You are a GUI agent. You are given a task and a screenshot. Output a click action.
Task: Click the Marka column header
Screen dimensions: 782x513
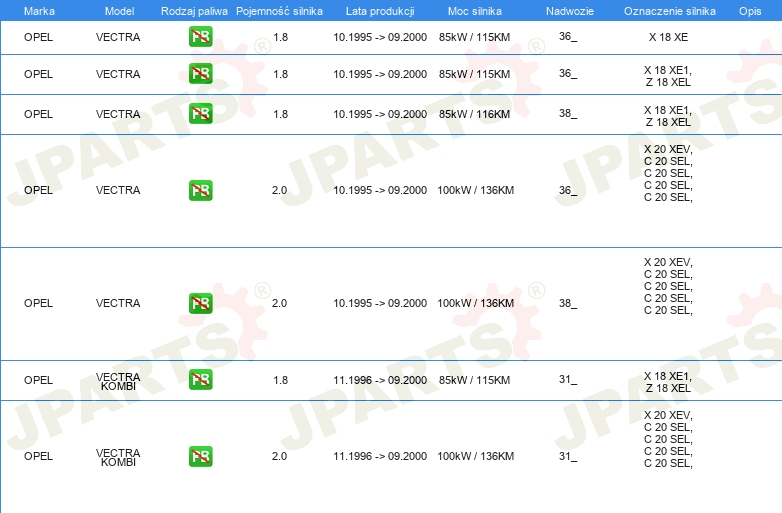[39, 11]
